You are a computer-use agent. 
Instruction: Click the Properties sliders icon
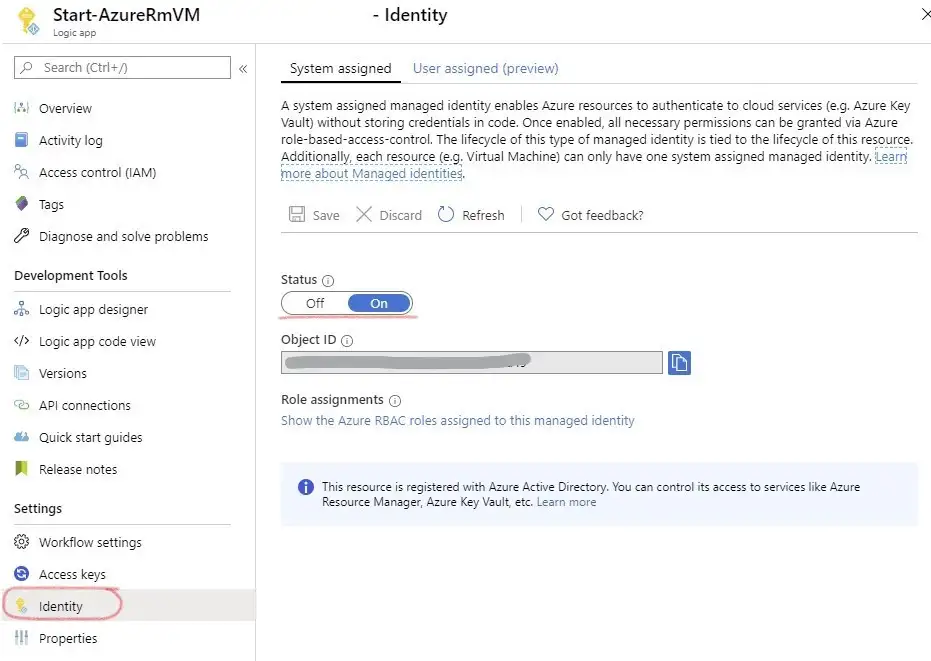(21, 637)
